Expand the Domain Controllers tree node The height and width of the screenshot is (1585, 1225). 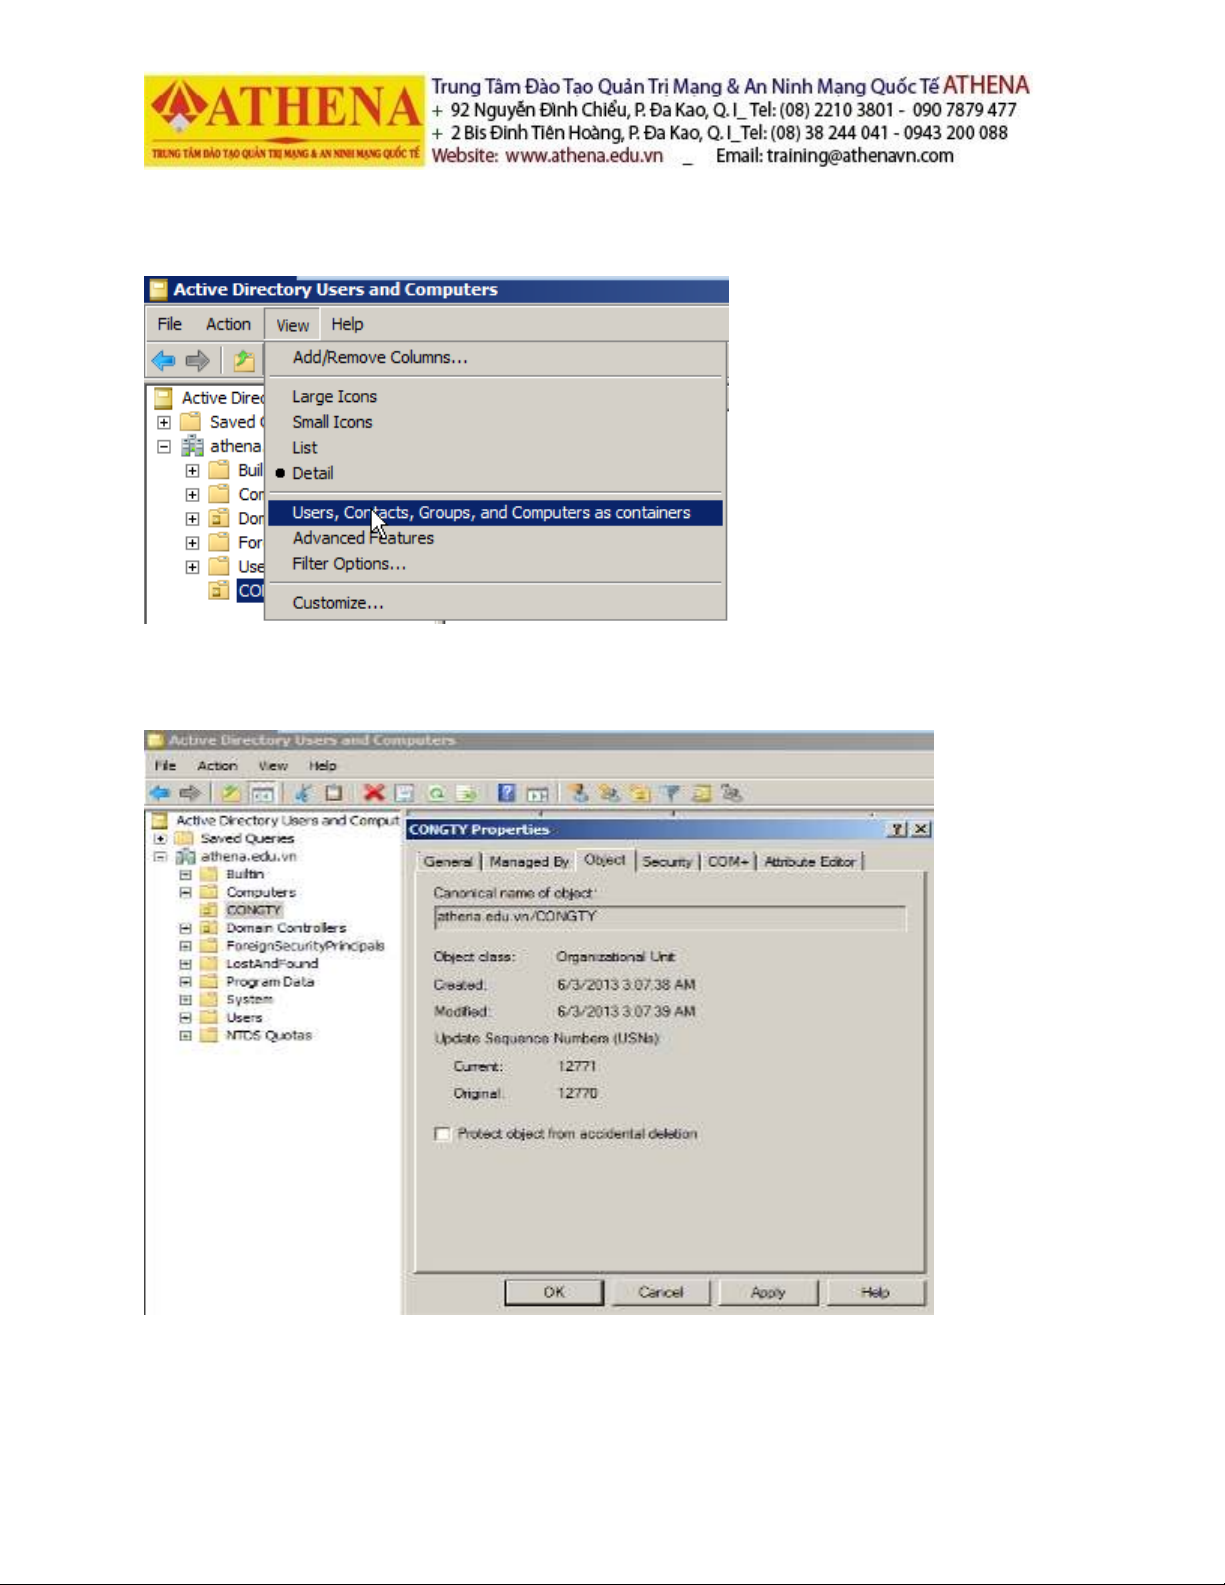click(185, 928)
